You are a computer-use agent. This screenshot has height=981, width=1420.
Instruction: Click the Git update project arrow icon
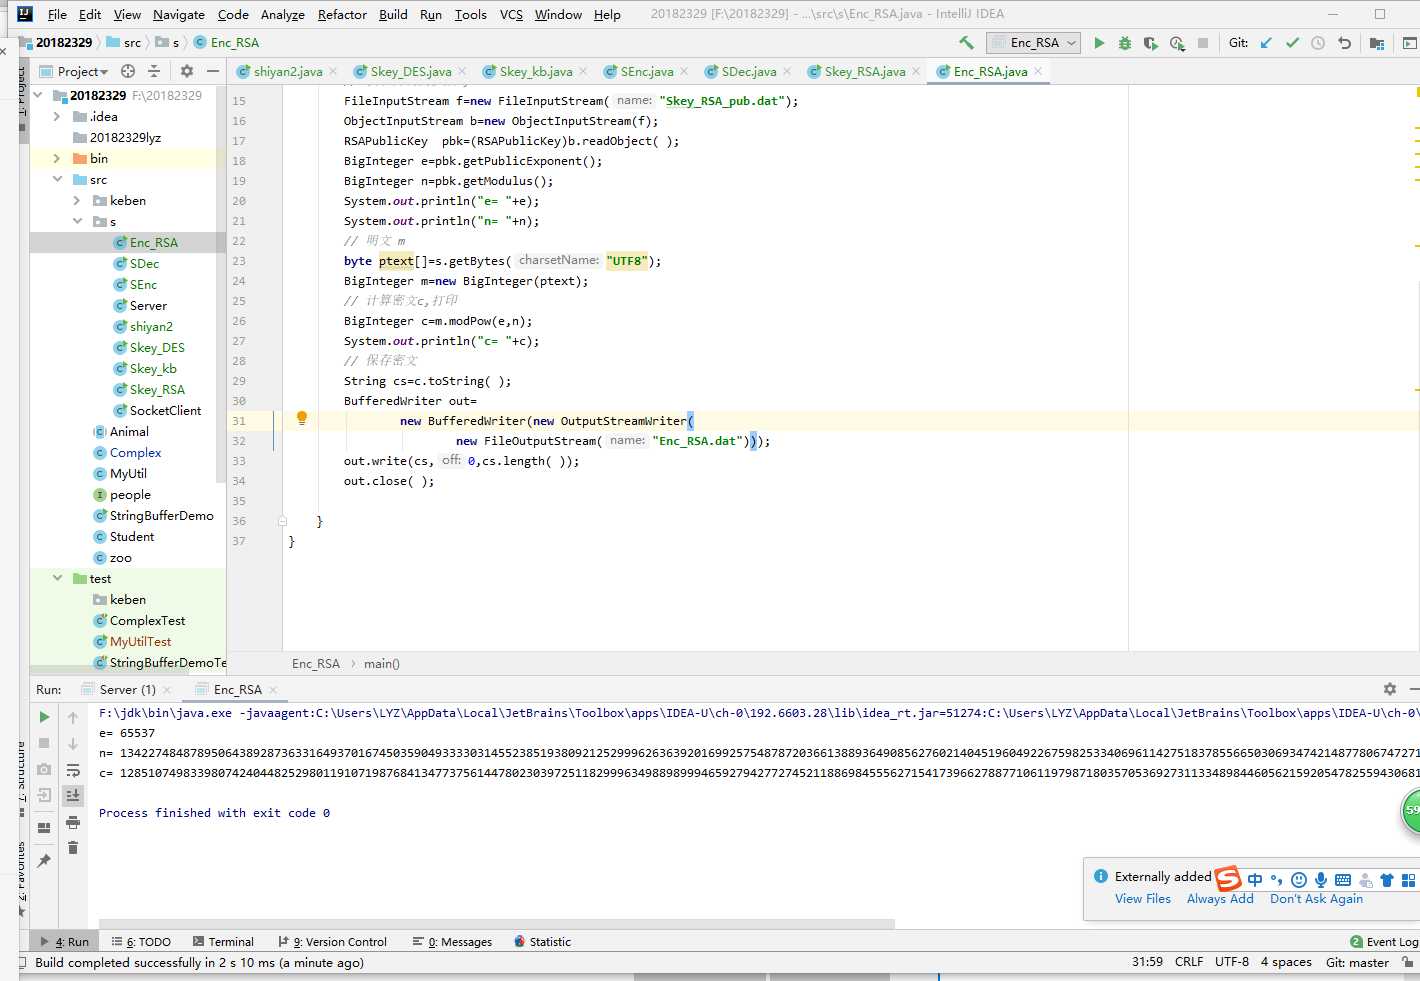coord(1266,43)
